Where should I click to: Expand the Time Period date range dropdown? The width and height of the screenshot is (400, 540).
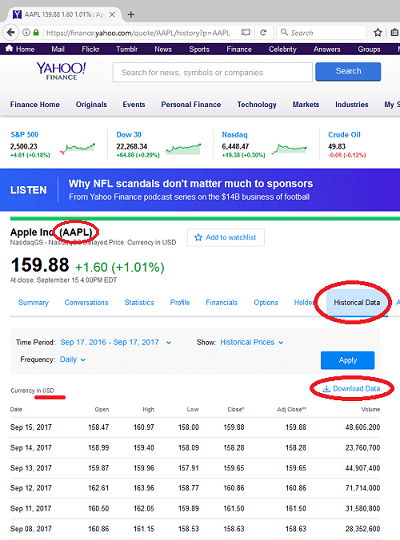(x=116, y=342)
